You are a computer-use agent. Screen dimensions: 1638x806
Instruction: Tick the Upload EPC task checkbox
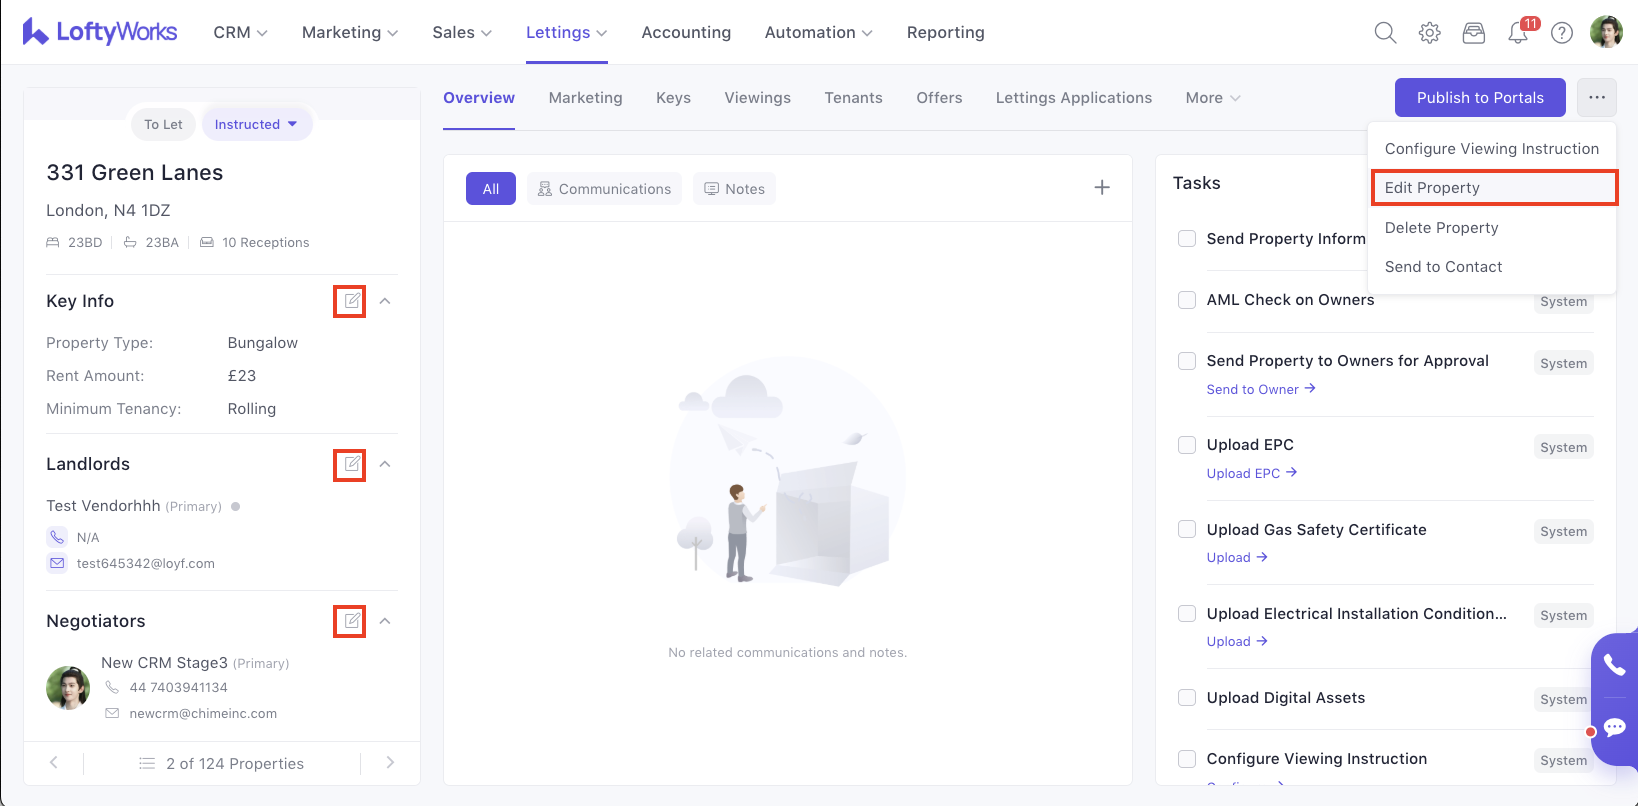click(x=1187, y=445)
